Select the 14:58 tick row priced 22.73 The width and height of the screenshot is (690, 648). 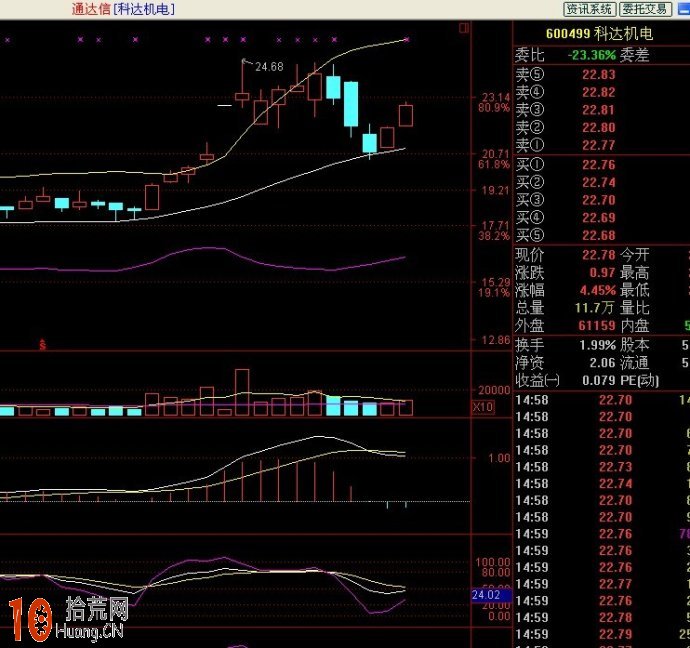point(602,467)
